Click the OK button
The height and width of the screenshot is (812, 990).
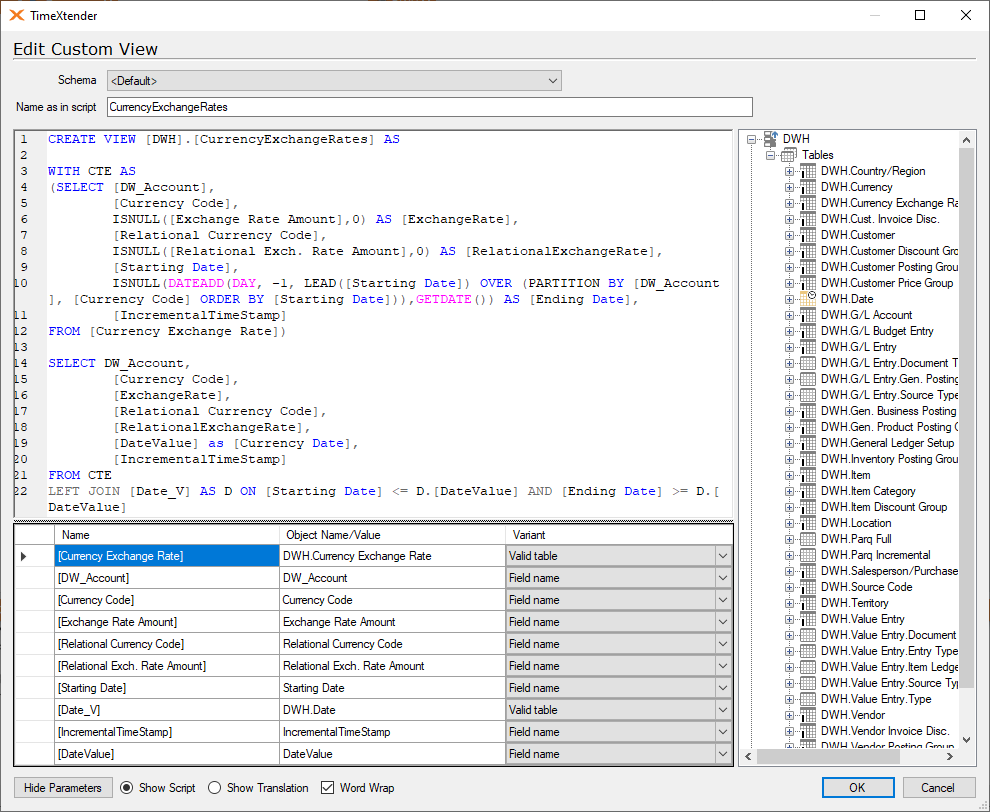[x=857, y=787]
